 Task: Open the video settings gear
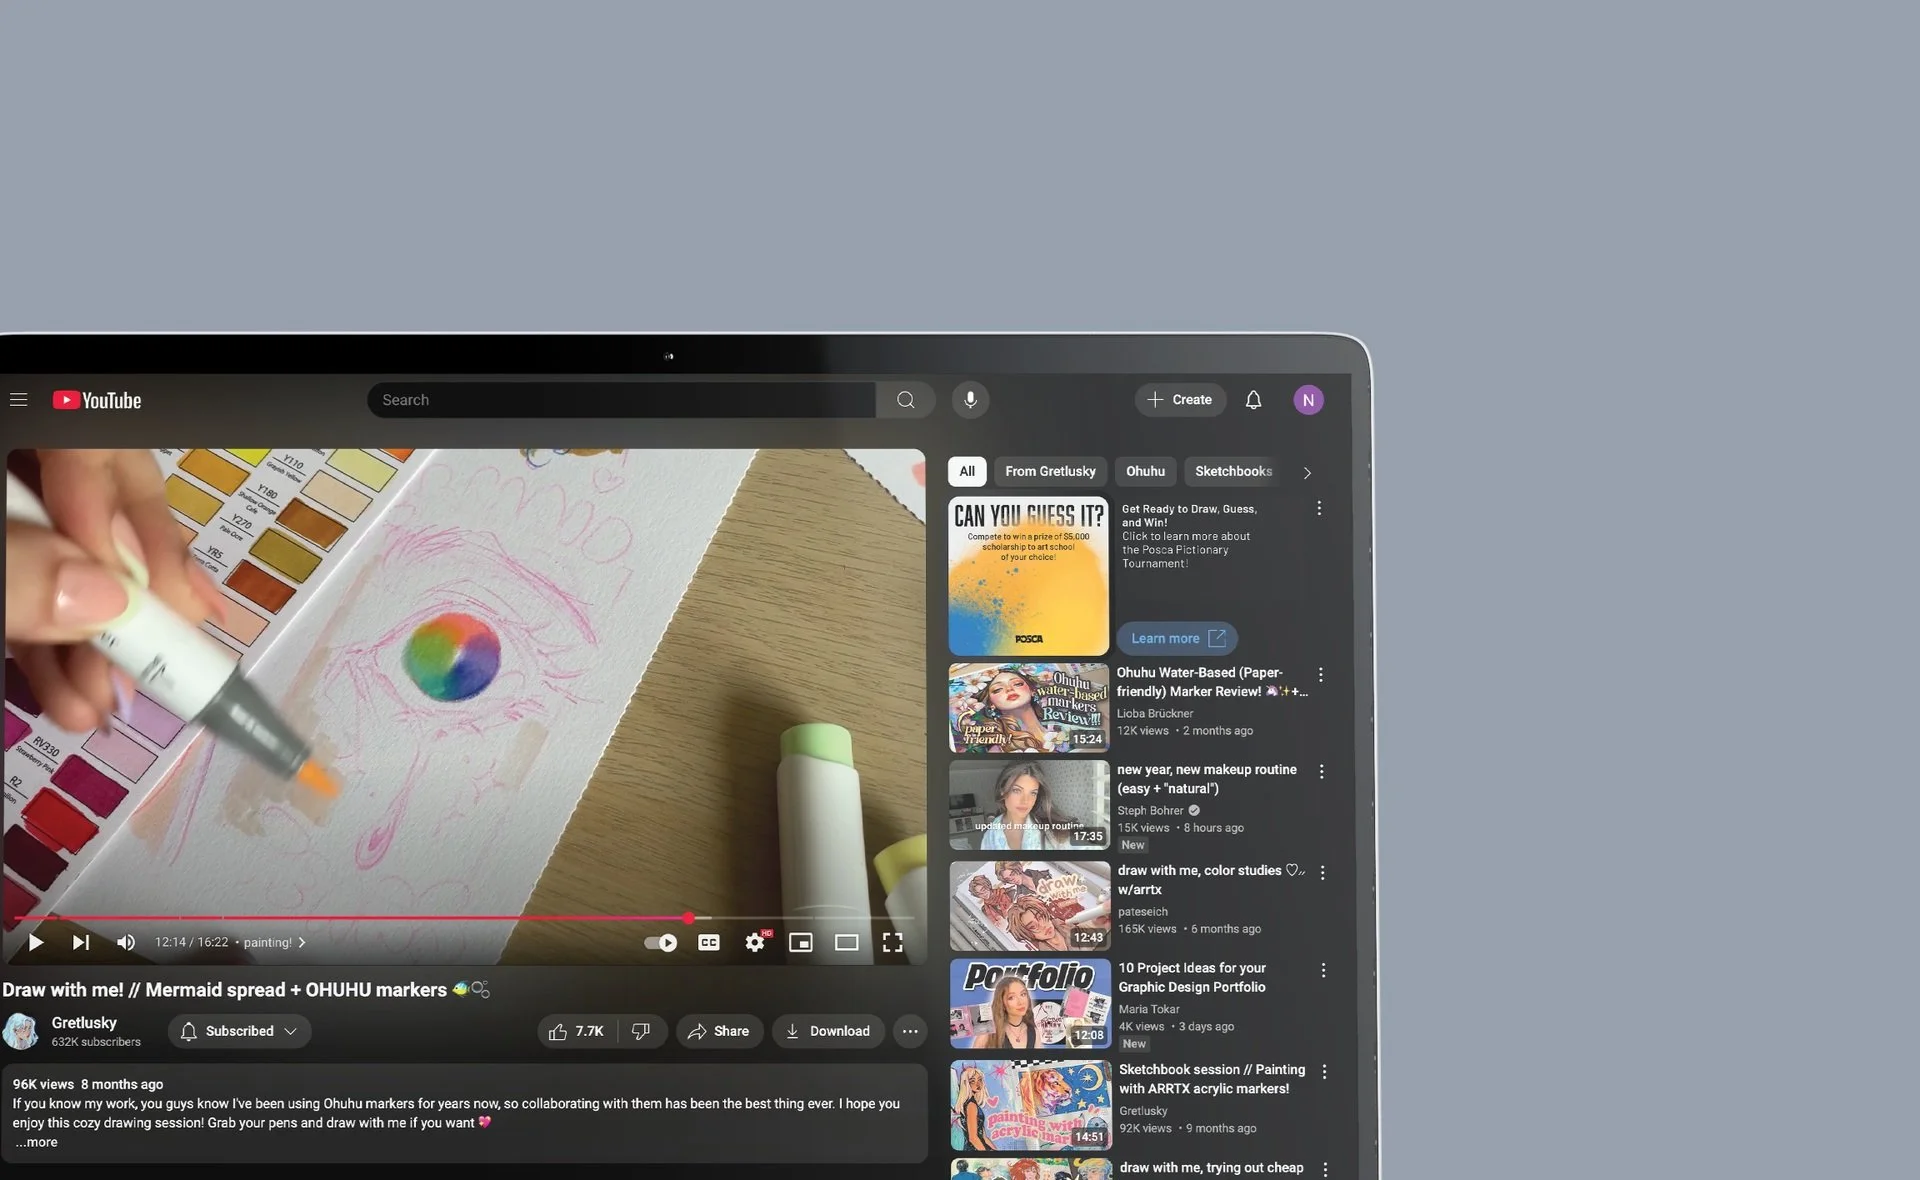[755, 942]
